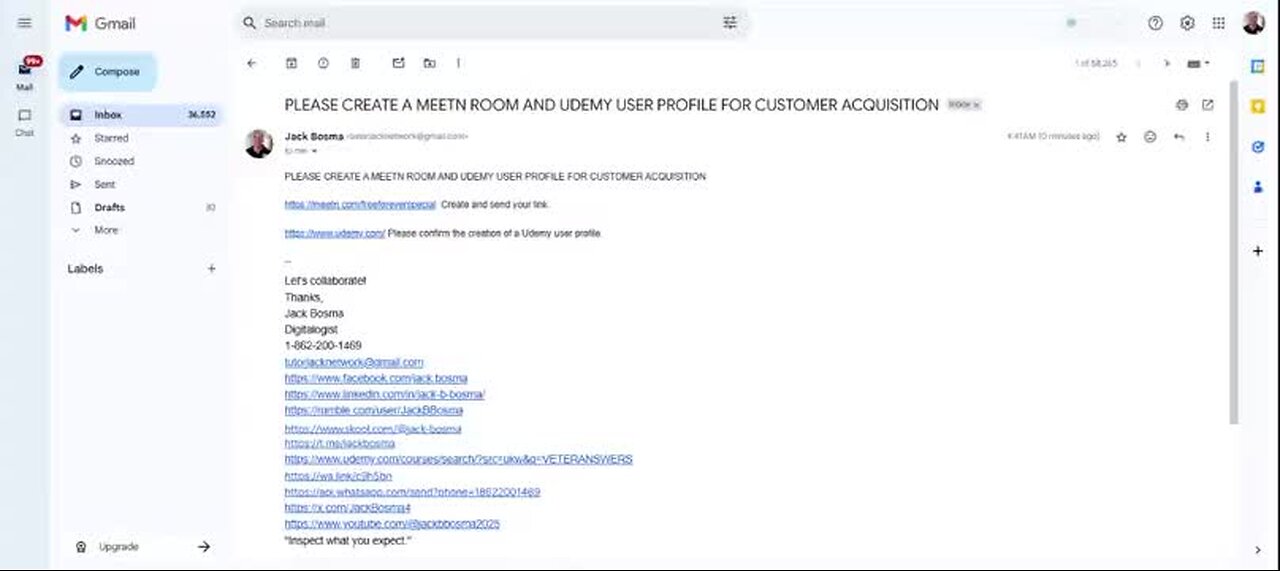Click the phone number 1-862-200-1469
Image resolution: width=1280 pixels, height=571 pixels.
[323, 345]
